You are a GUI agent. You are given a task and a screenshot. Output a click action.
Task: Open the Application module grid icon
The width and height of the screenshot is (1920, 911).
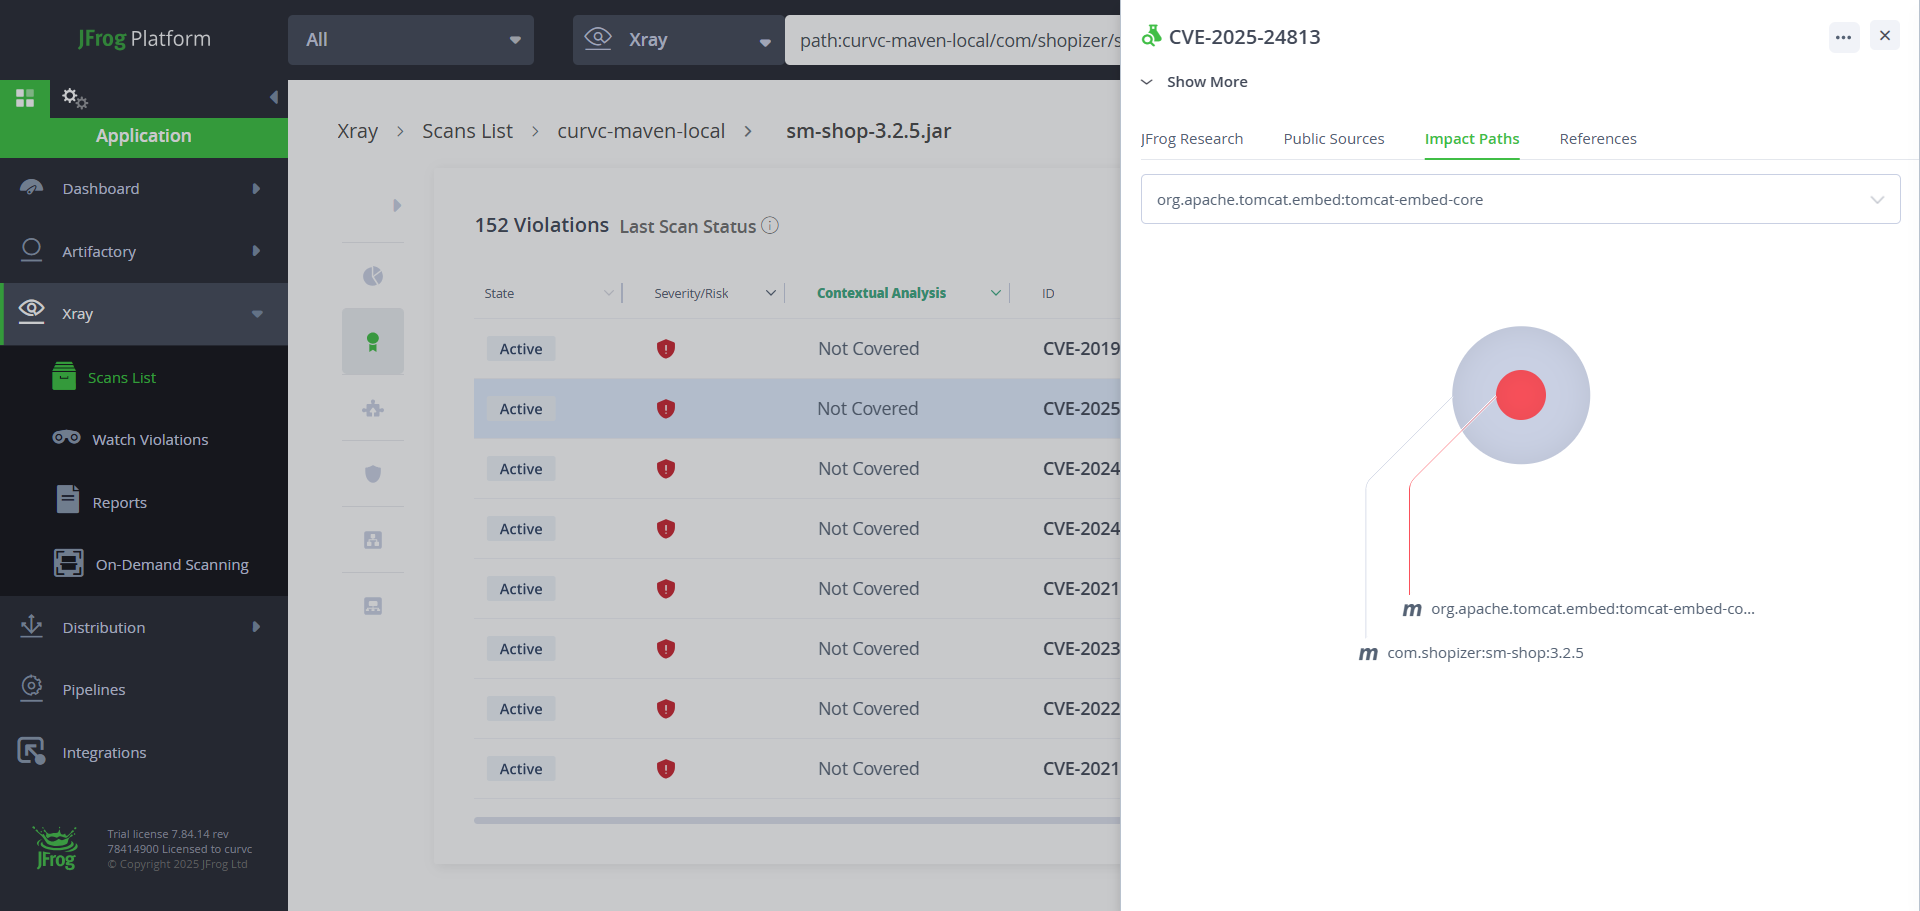[25, 98]
